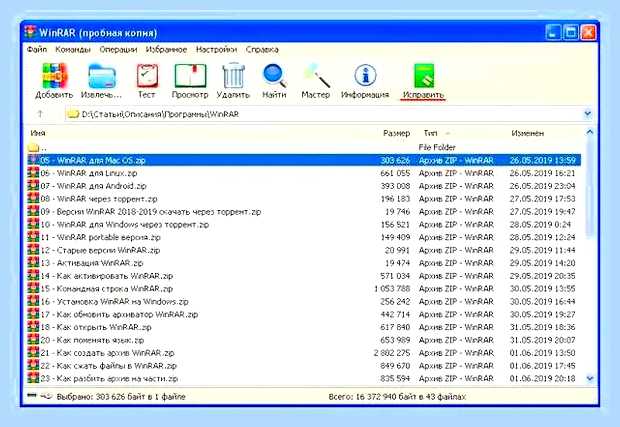This screenshot has height=427, width=620.
Task: Click status text Всего: 16 372 940 байт
Action: tap(397, 396)
